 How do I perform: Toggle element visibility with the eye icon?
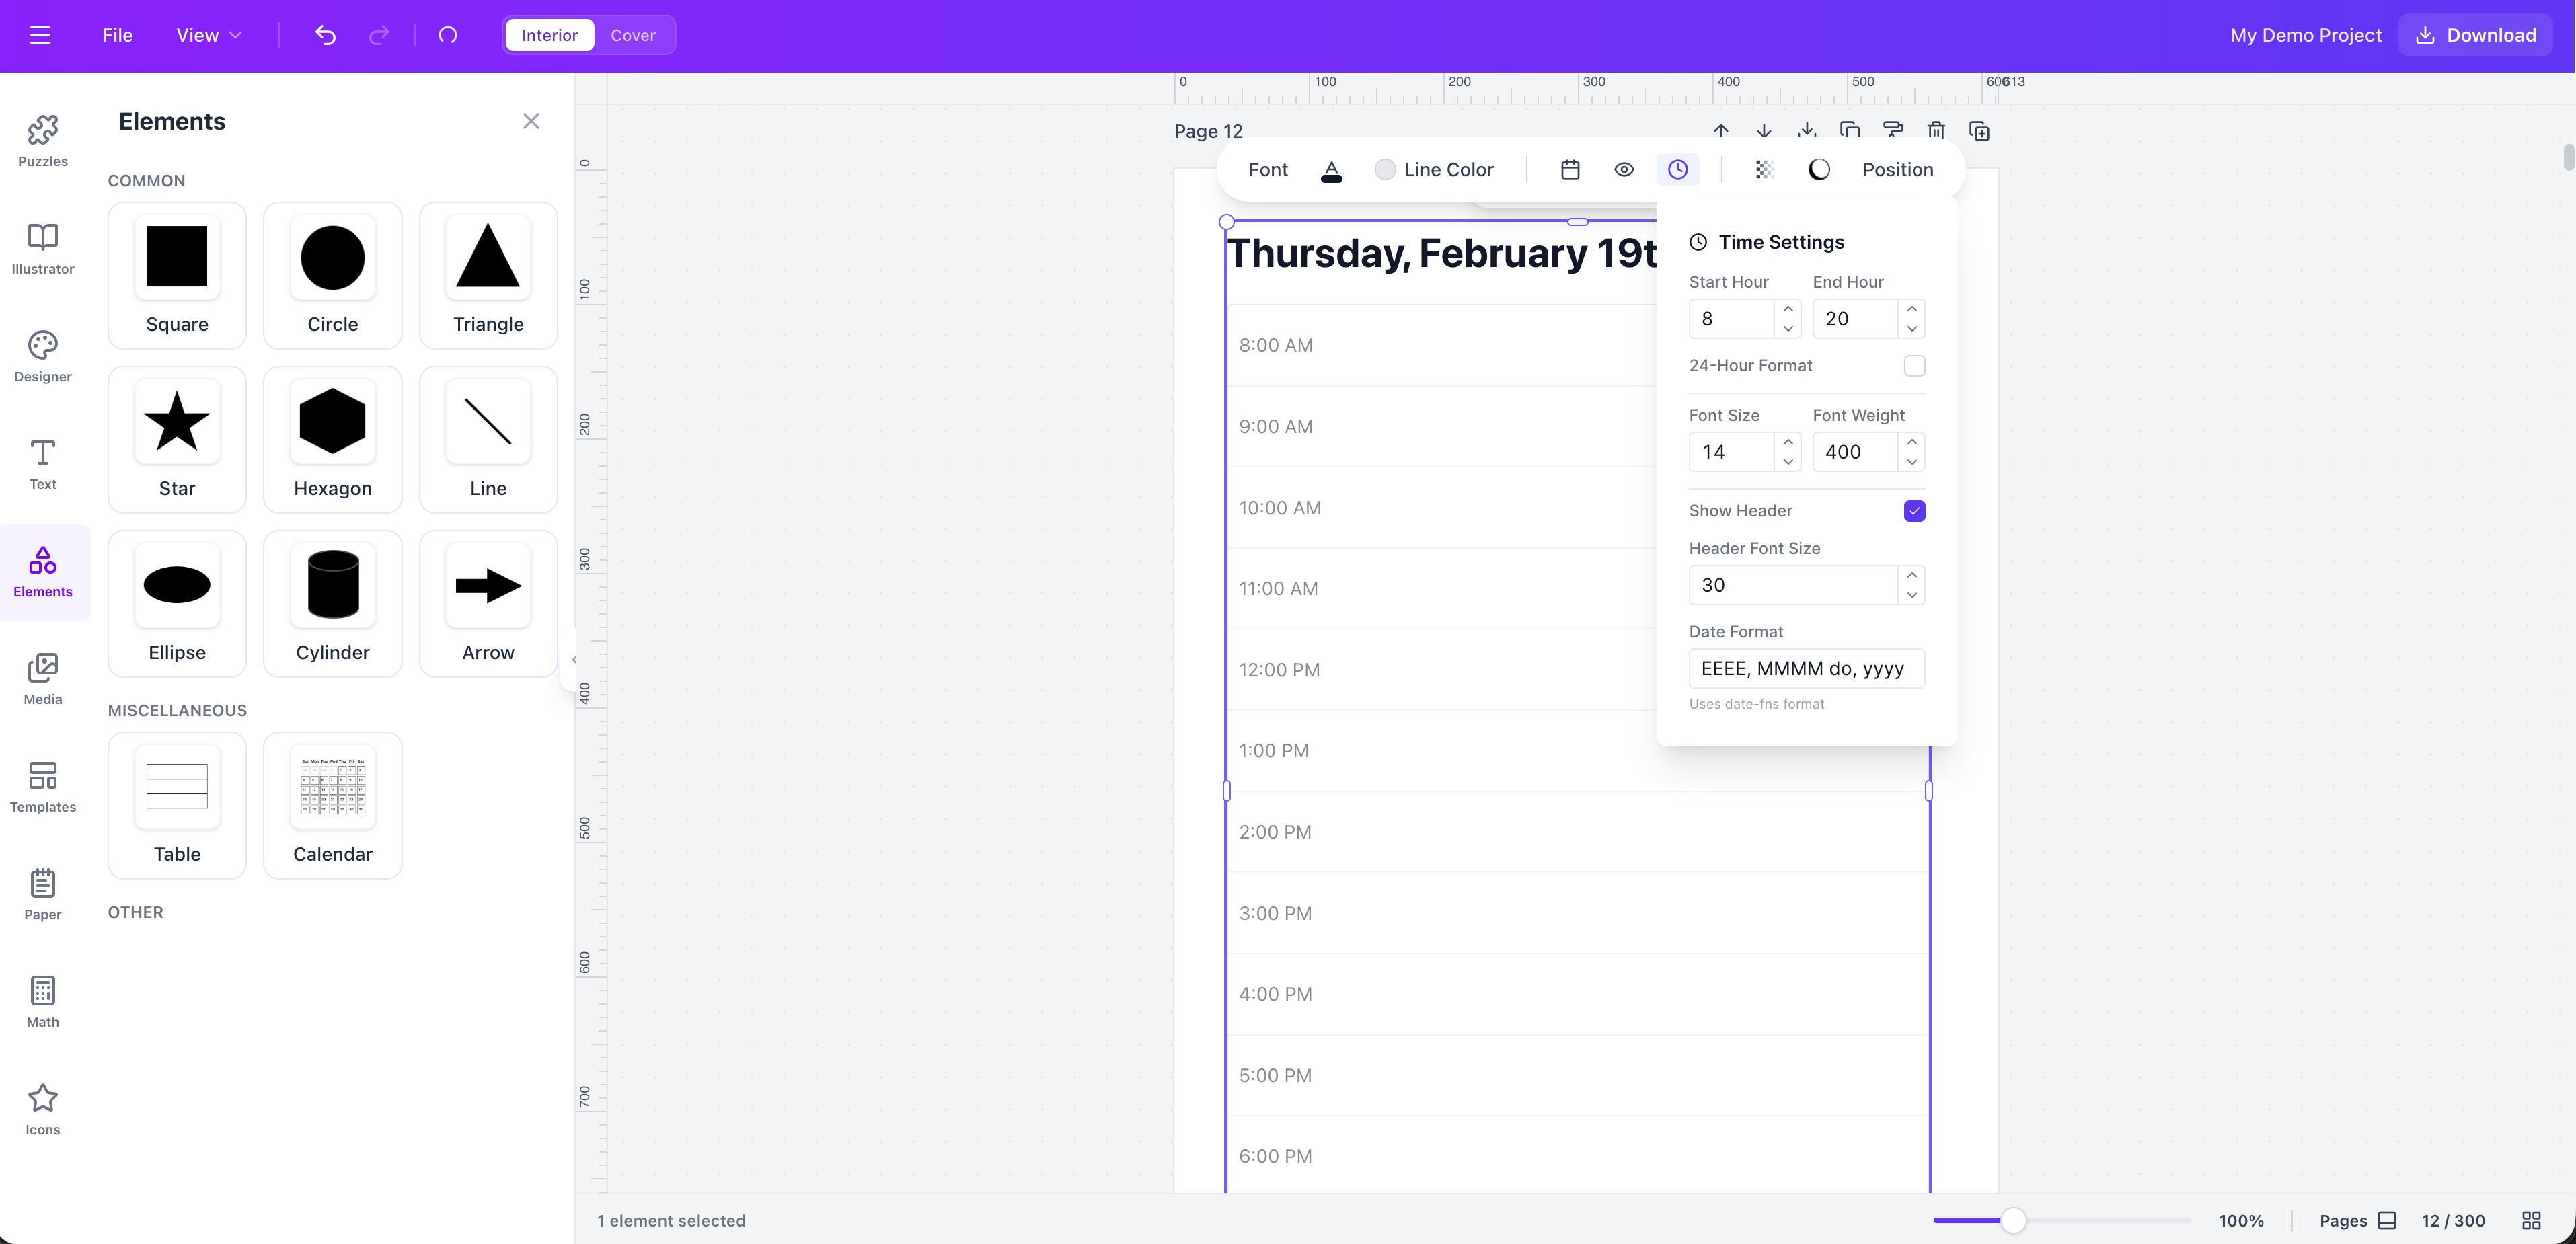coord(1623,169)
